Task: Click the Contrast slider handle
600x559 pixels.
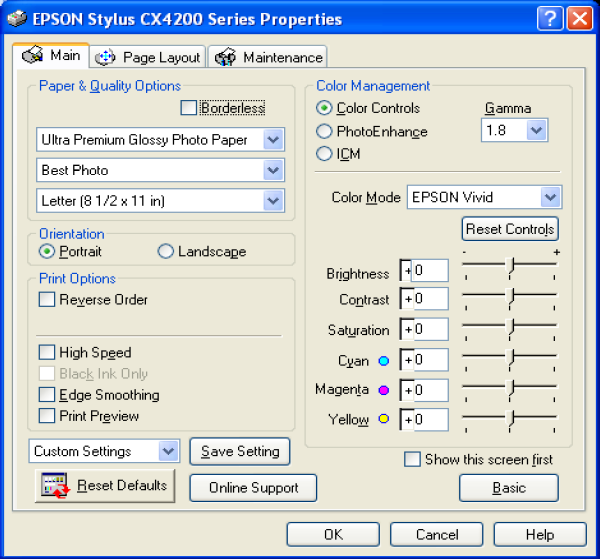Action: tap(510, 296)
